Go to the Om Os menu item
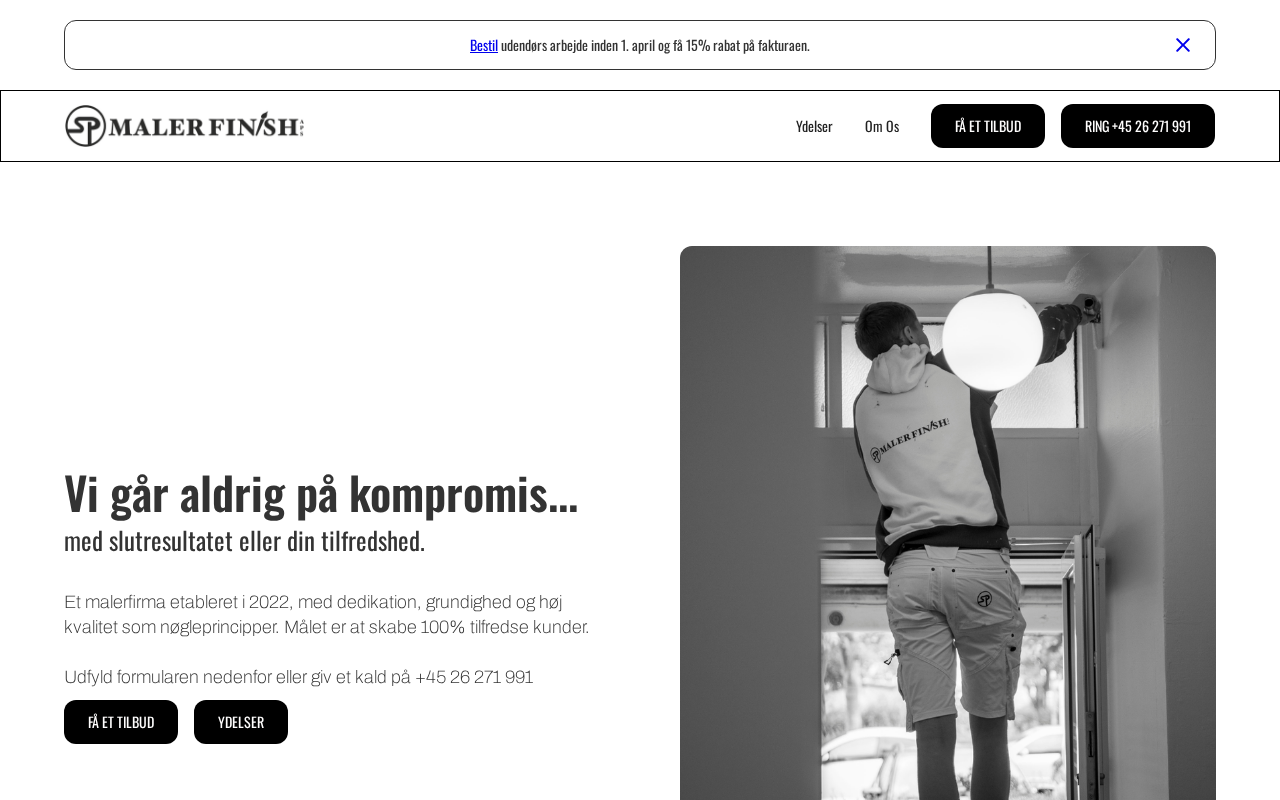This screenshot has height=800, width=1280. [882, 126]
